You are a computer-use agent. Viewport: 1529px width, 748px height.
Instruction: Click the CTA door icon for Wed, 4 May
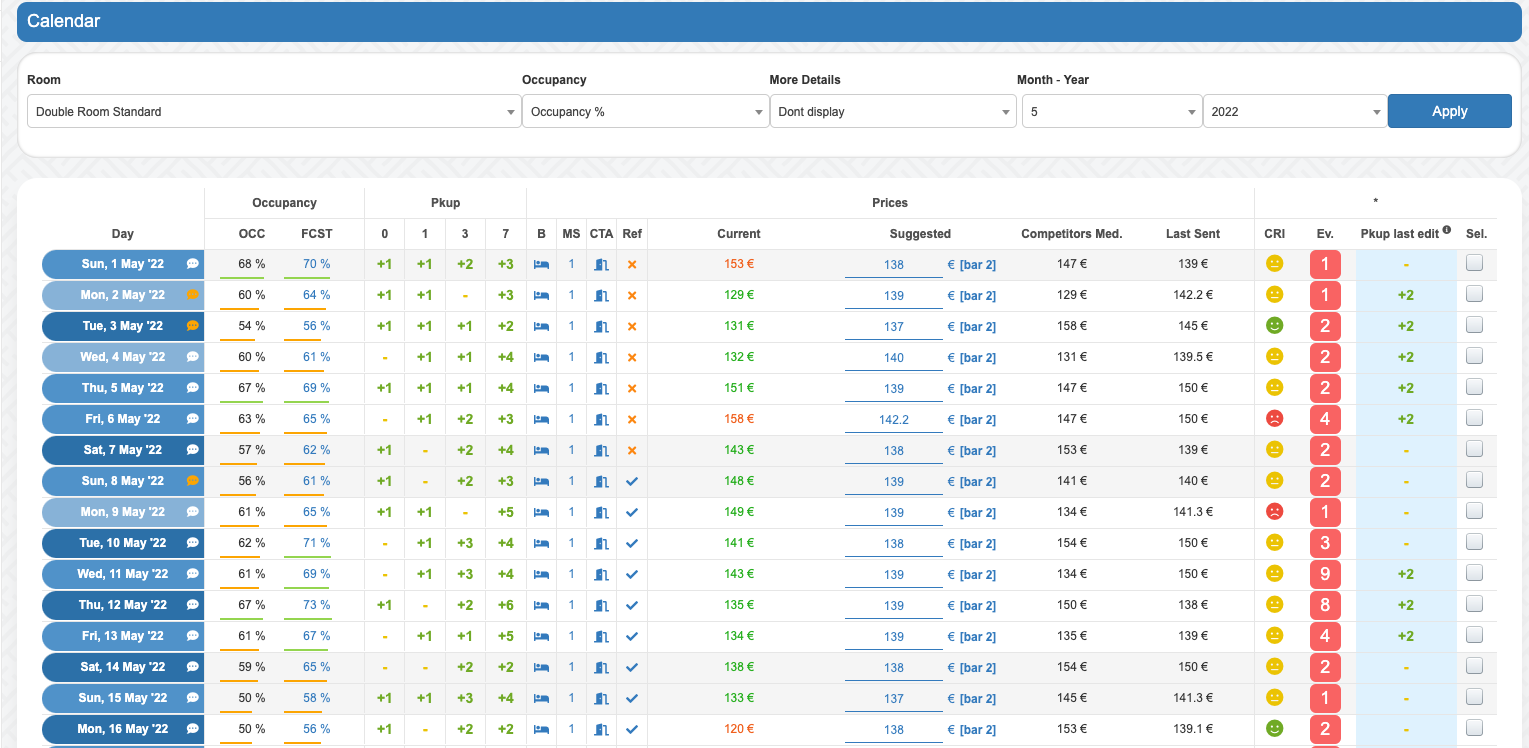(601, 358)
